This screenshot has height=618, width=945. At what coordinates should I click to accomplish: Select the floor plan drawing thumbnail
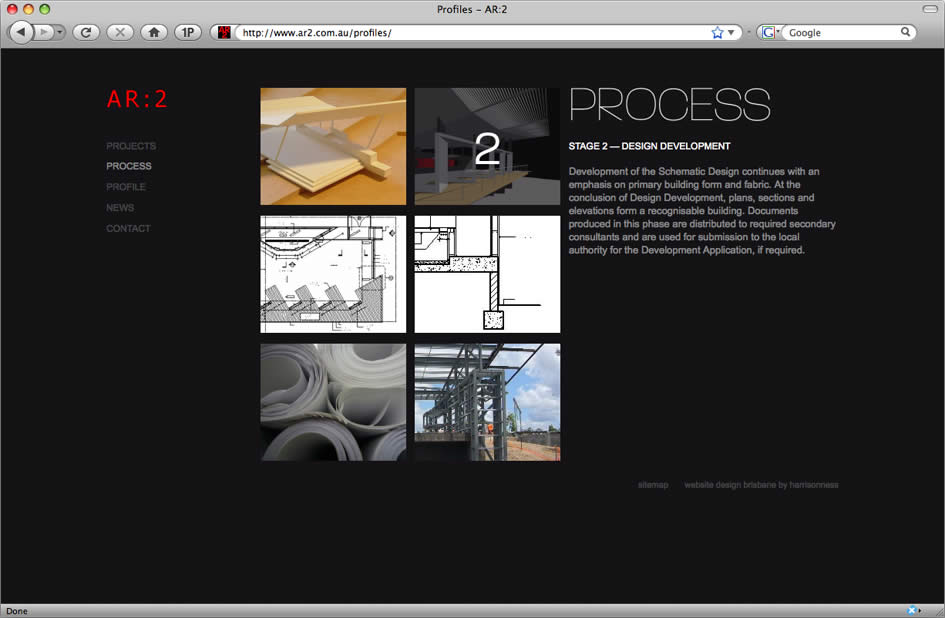point(333,274)
